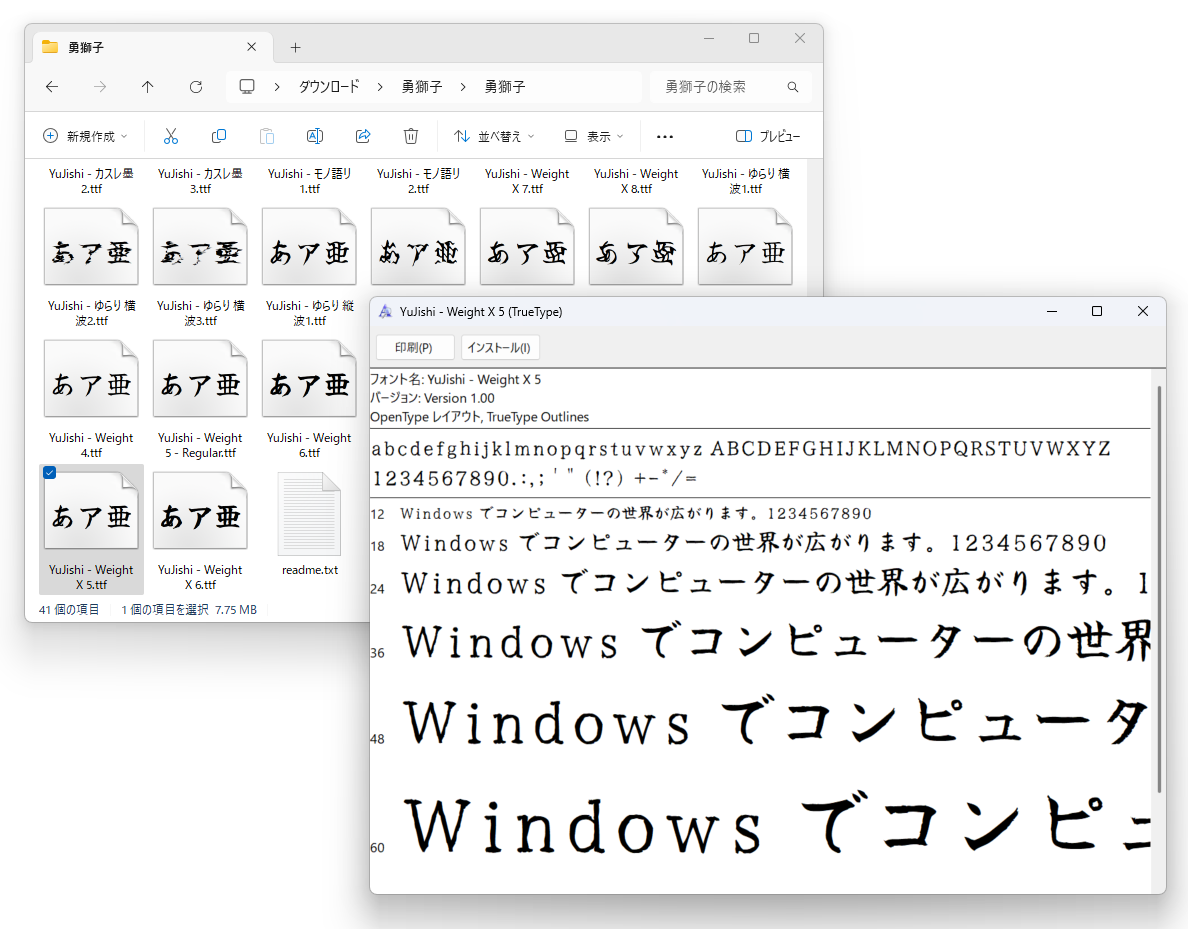Image resolution: width=1188 pixels, height=929 pixels.
Task: Click the font viewer's application icon
Action: click(385, 311)
